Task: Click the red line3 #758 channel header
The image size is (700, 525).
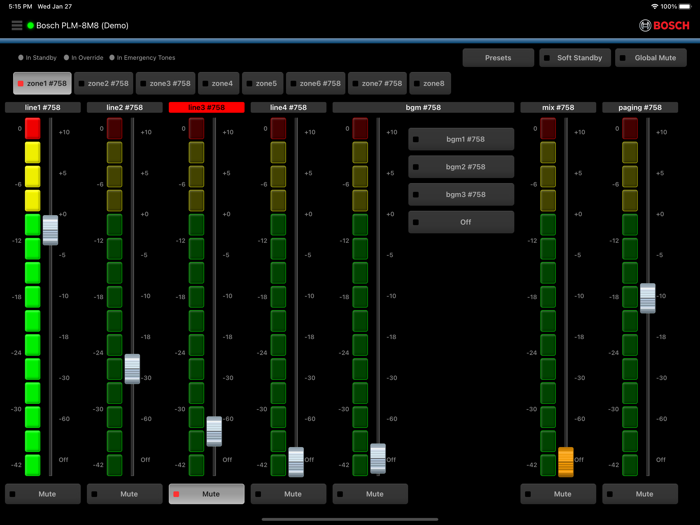Action: (207, 108)
